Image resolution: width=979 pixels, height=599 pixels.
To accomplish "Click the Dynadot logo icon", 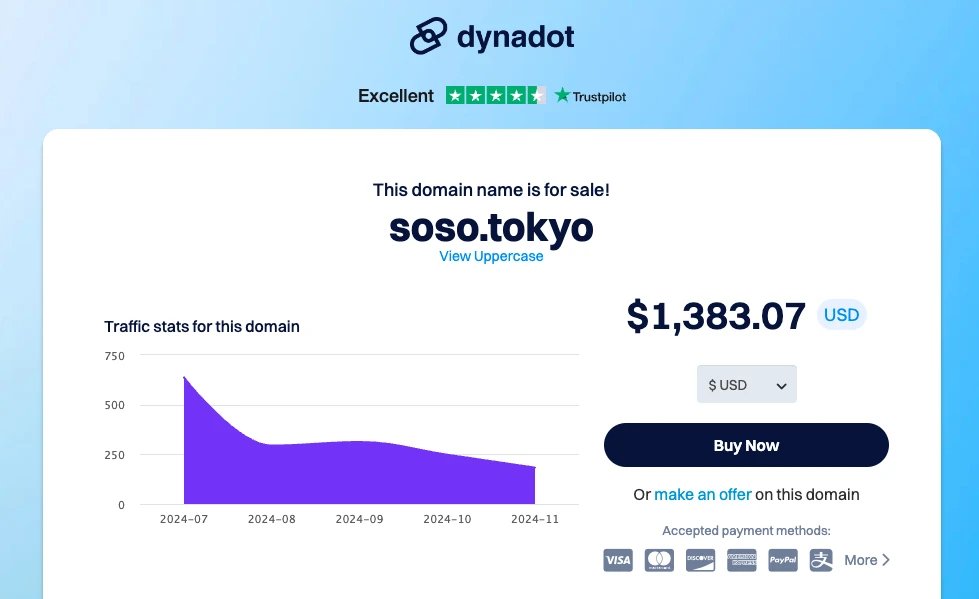I will click(428, 37).
